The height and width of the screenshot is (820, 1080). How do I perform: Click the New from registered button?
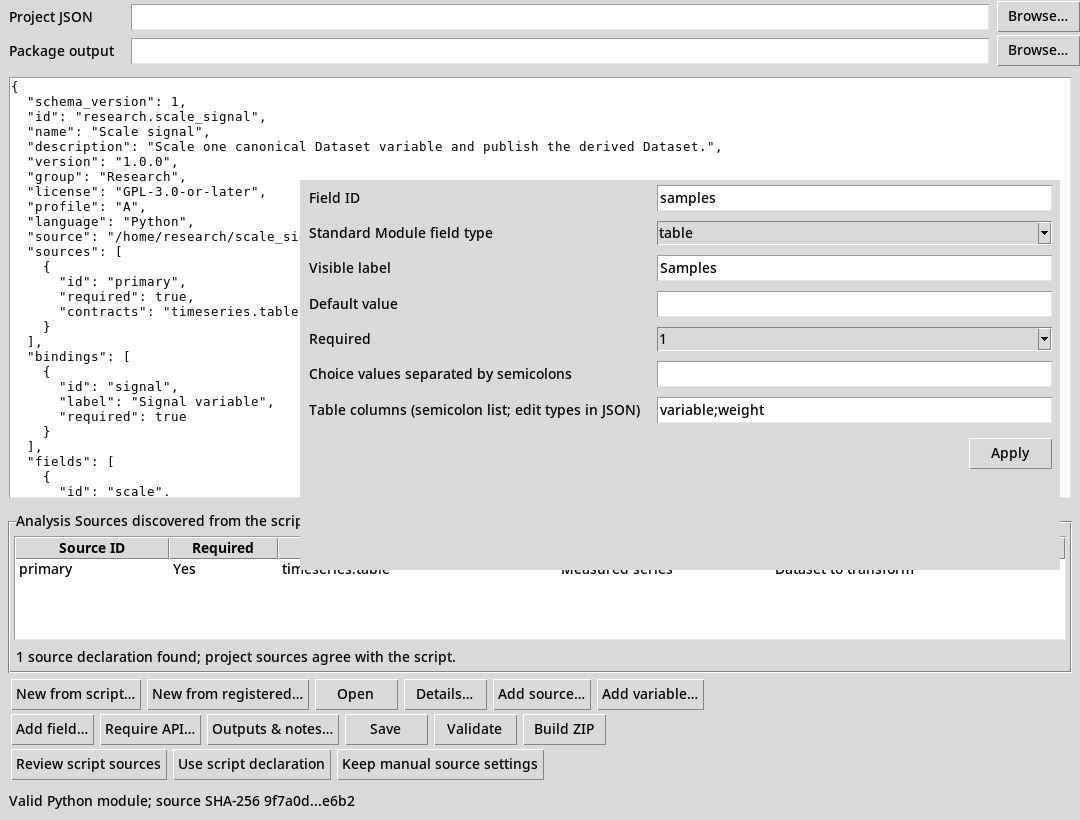click(228, 695)
